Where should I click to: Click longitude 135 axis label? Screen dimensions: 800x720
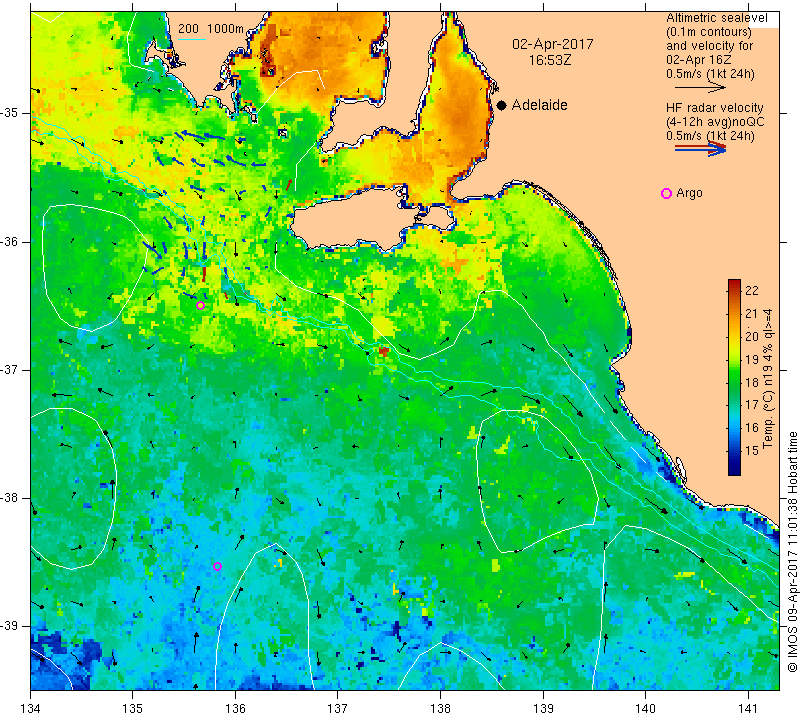click(x=133, y=709)
